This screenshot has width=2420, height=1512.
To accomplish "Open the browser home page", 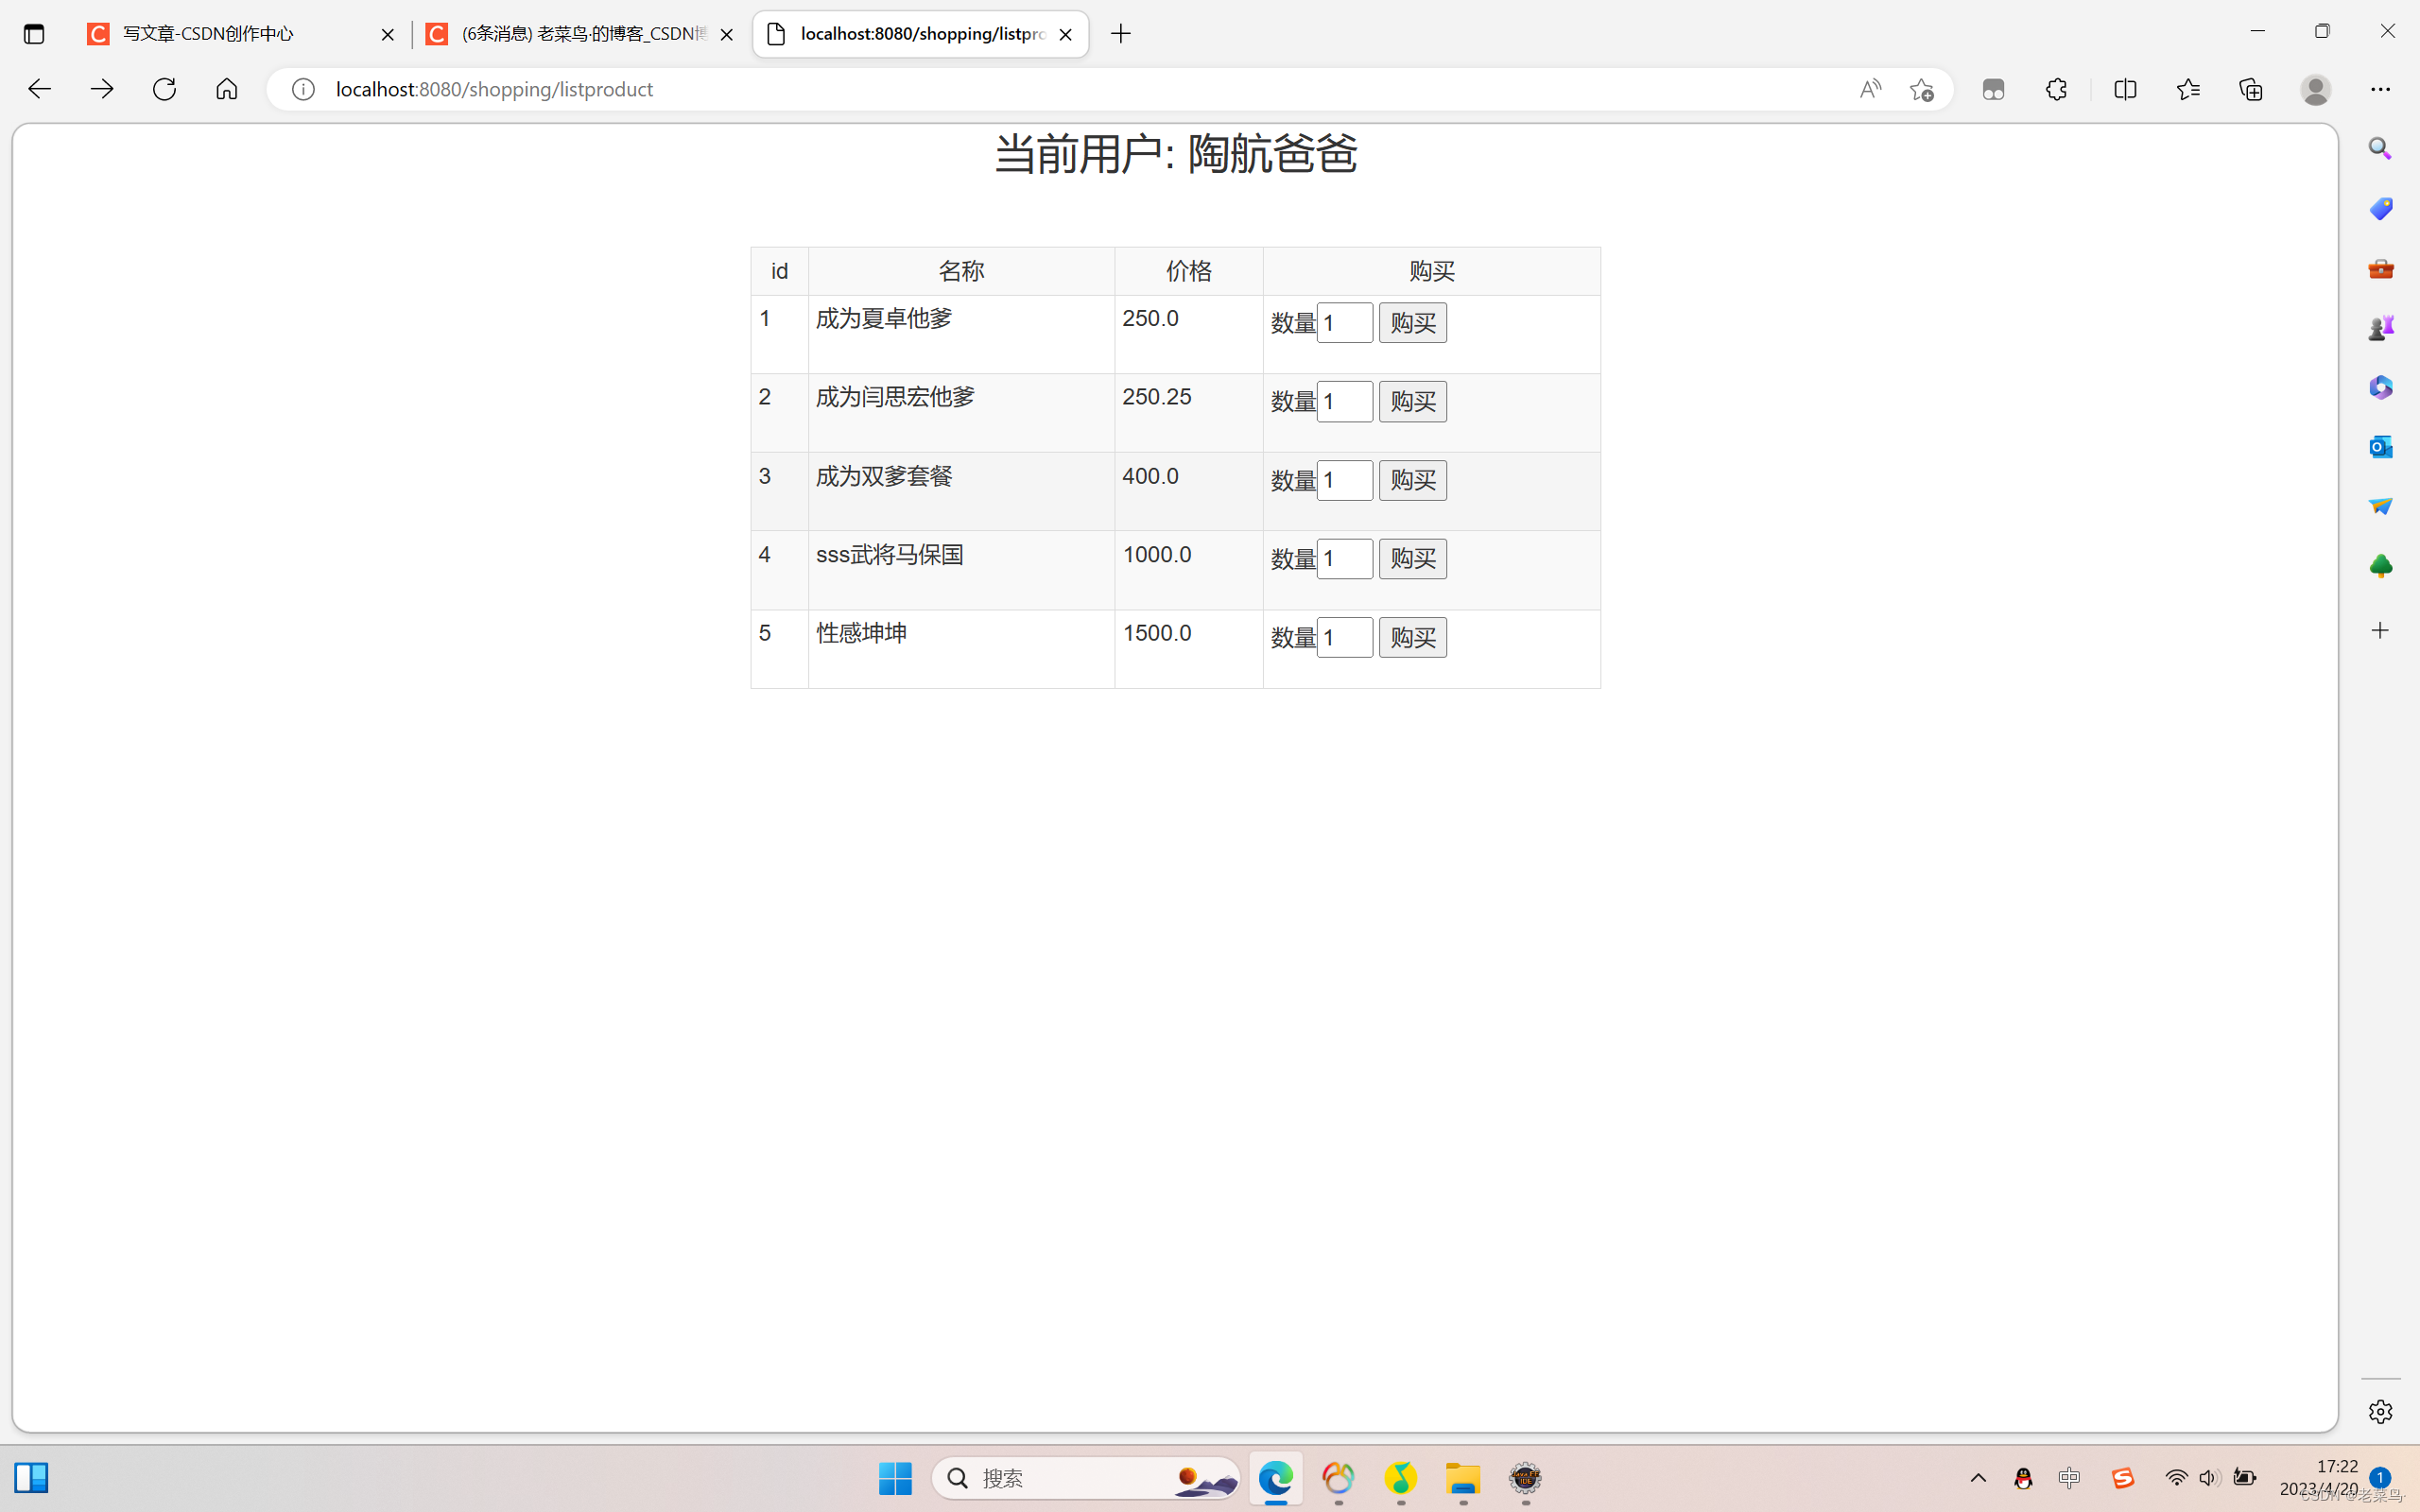I will pos(227,89).
